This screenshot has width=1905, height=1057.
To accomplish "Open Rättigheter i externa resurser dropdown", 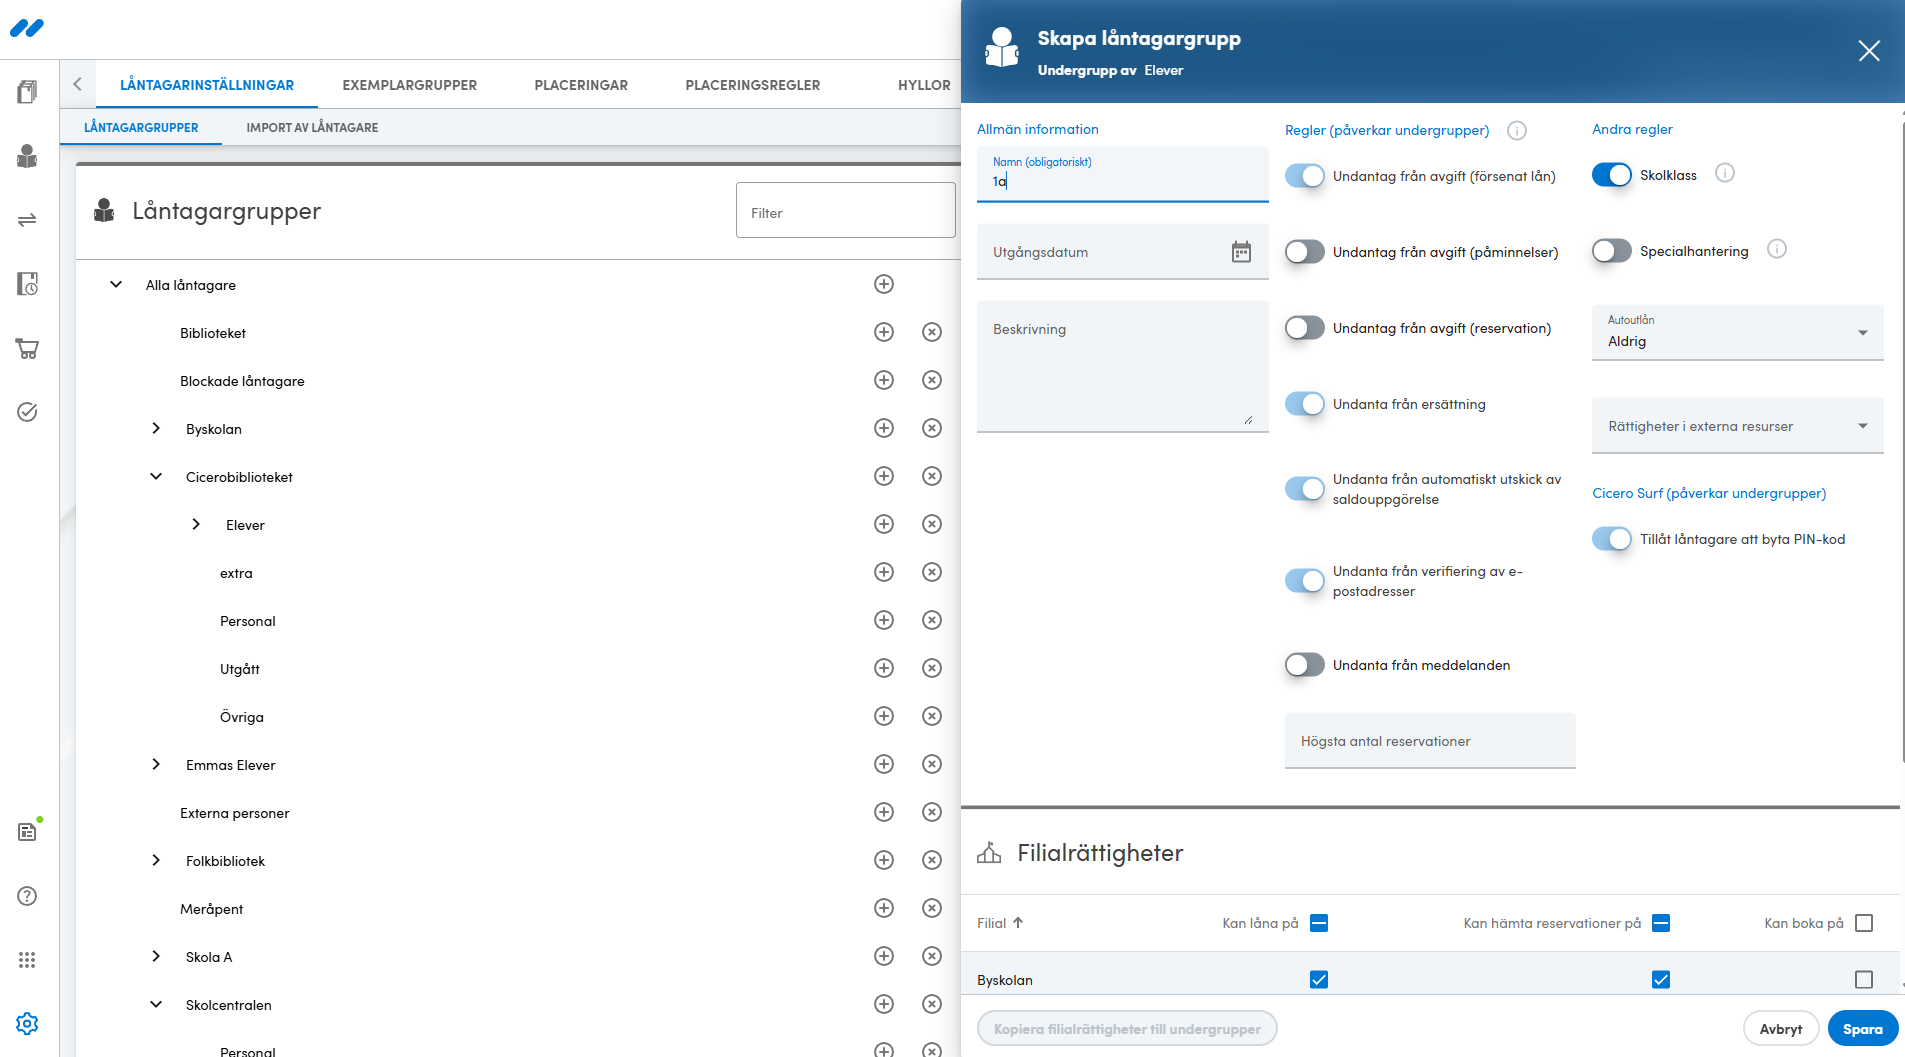I will tap(1738, 426).
